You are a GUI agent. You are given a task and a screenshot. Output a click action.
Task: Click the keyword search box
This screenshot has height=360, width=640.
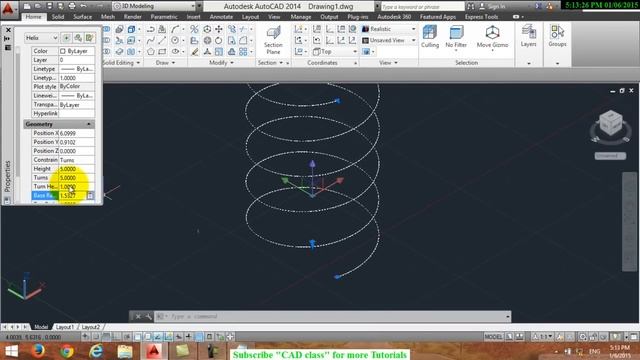422,7
